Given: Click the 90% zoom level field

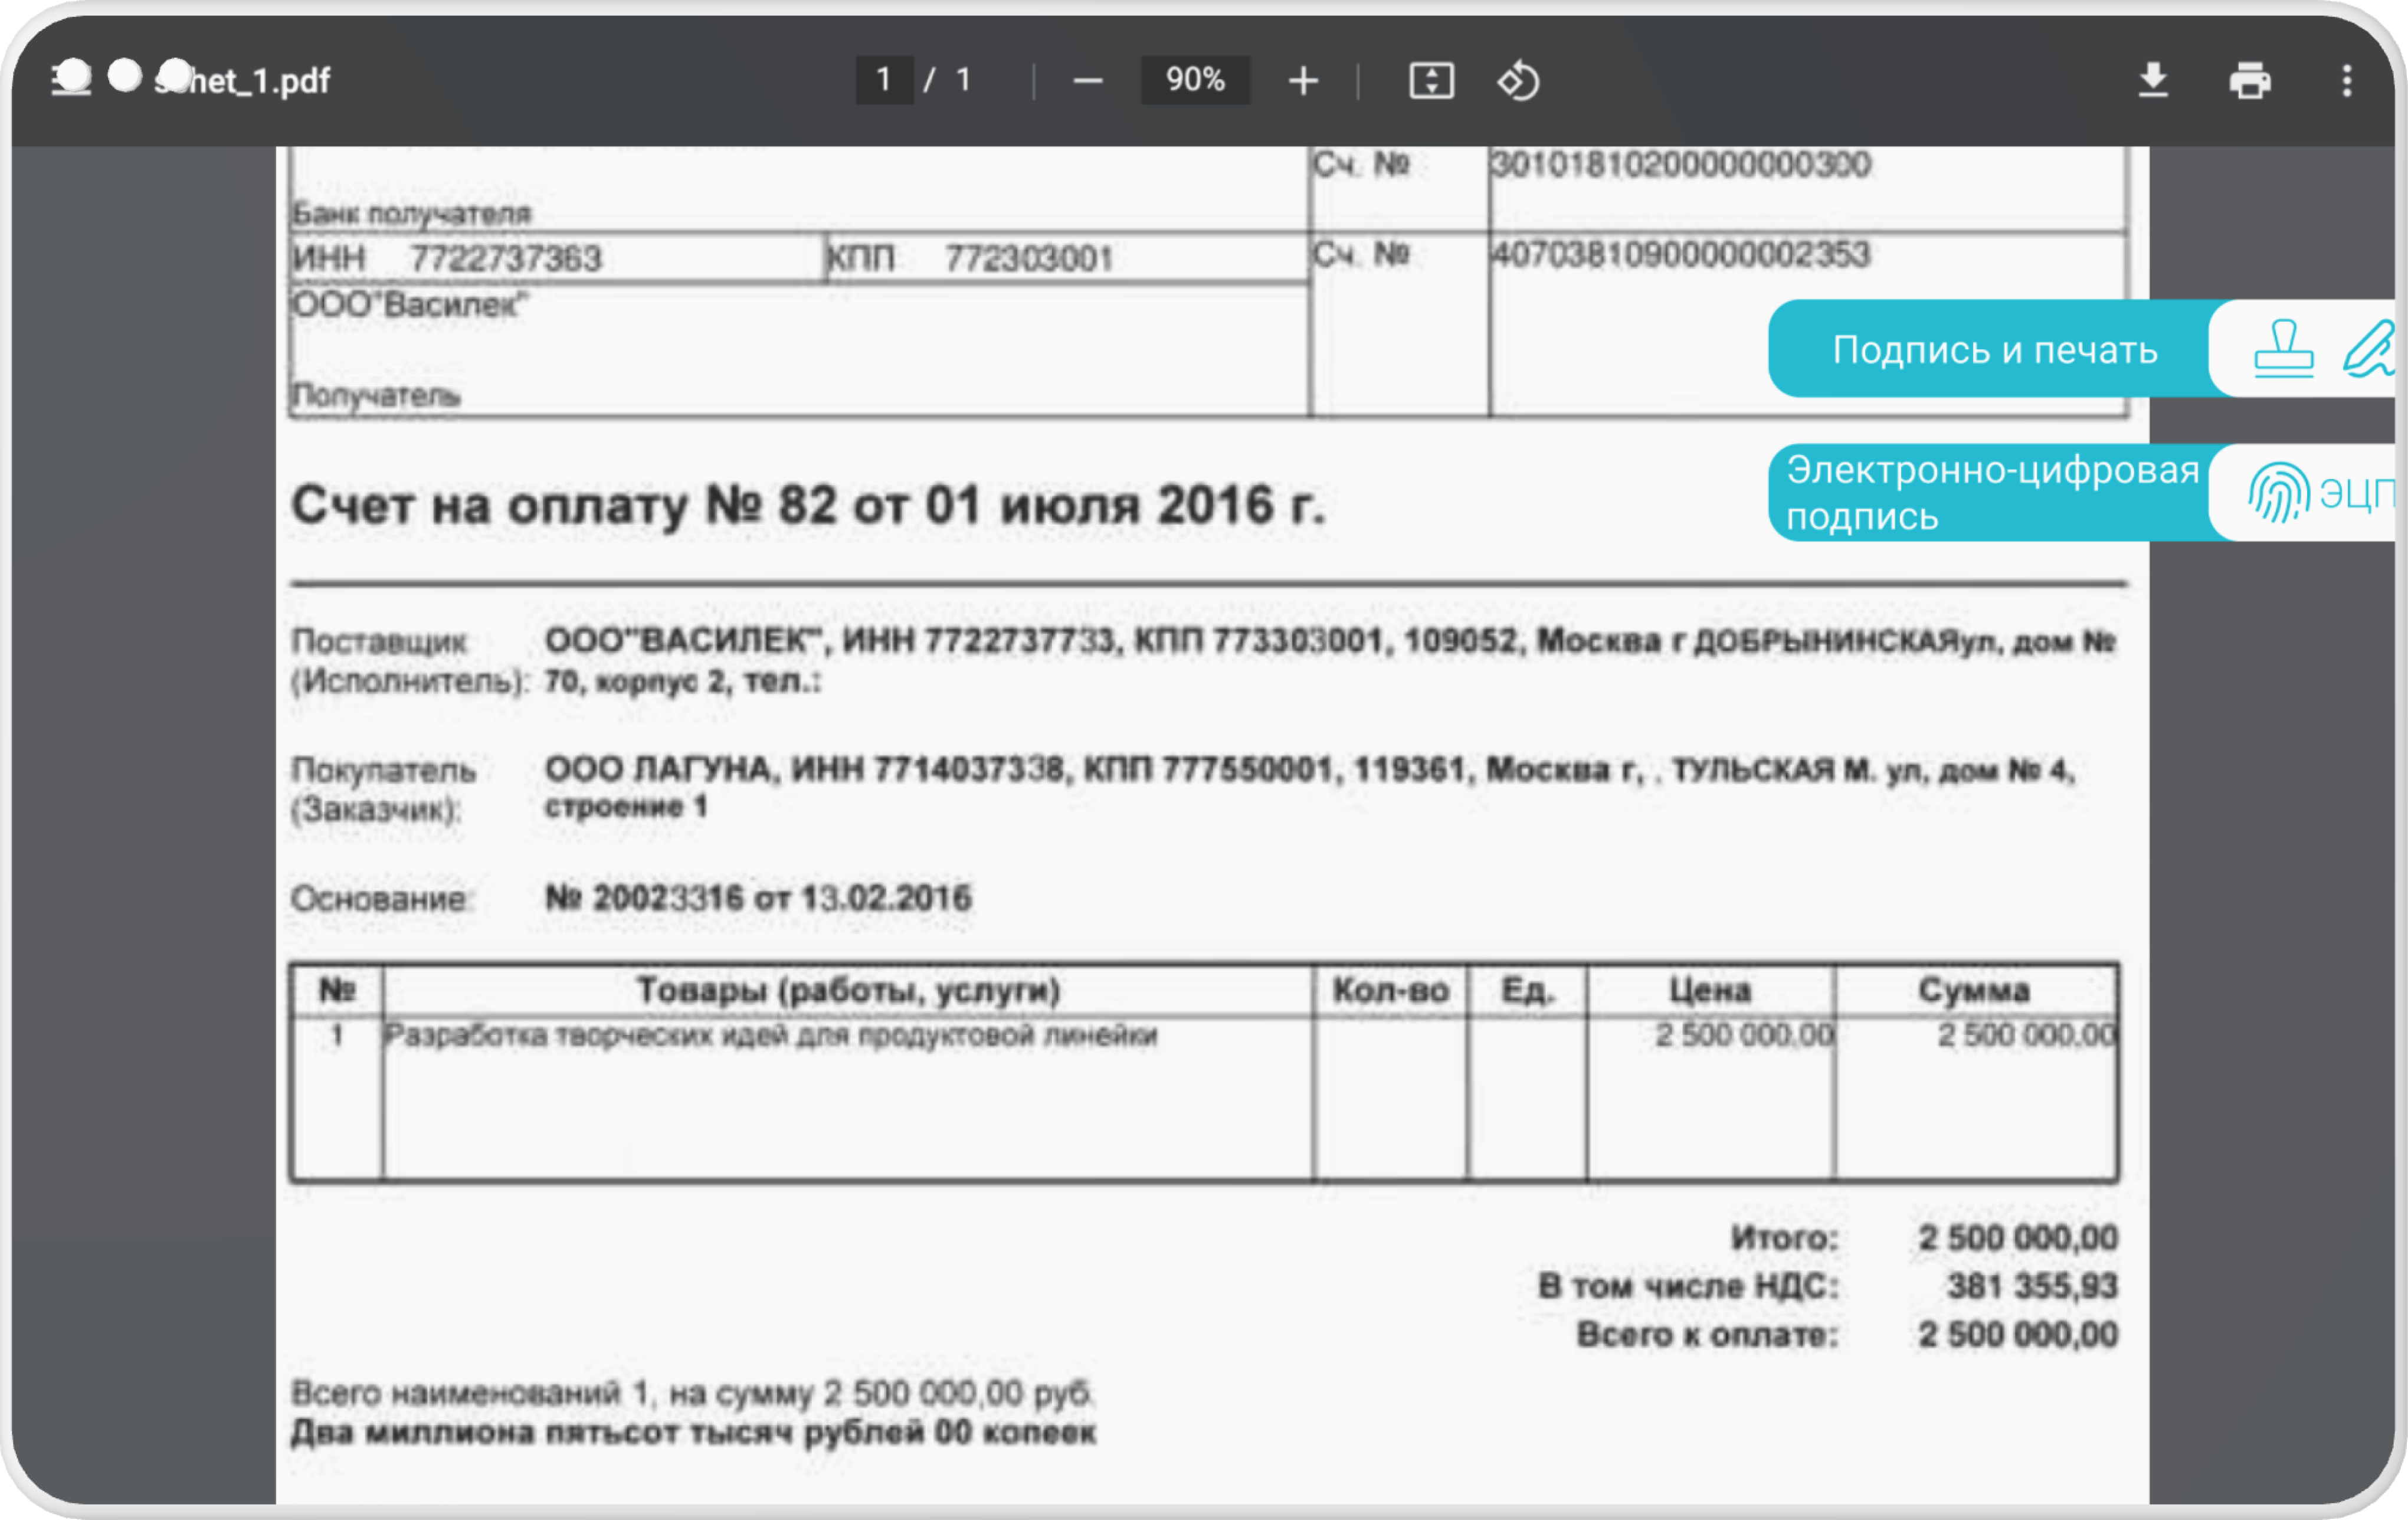Looking at the screenshot, I should [1195, 79].
